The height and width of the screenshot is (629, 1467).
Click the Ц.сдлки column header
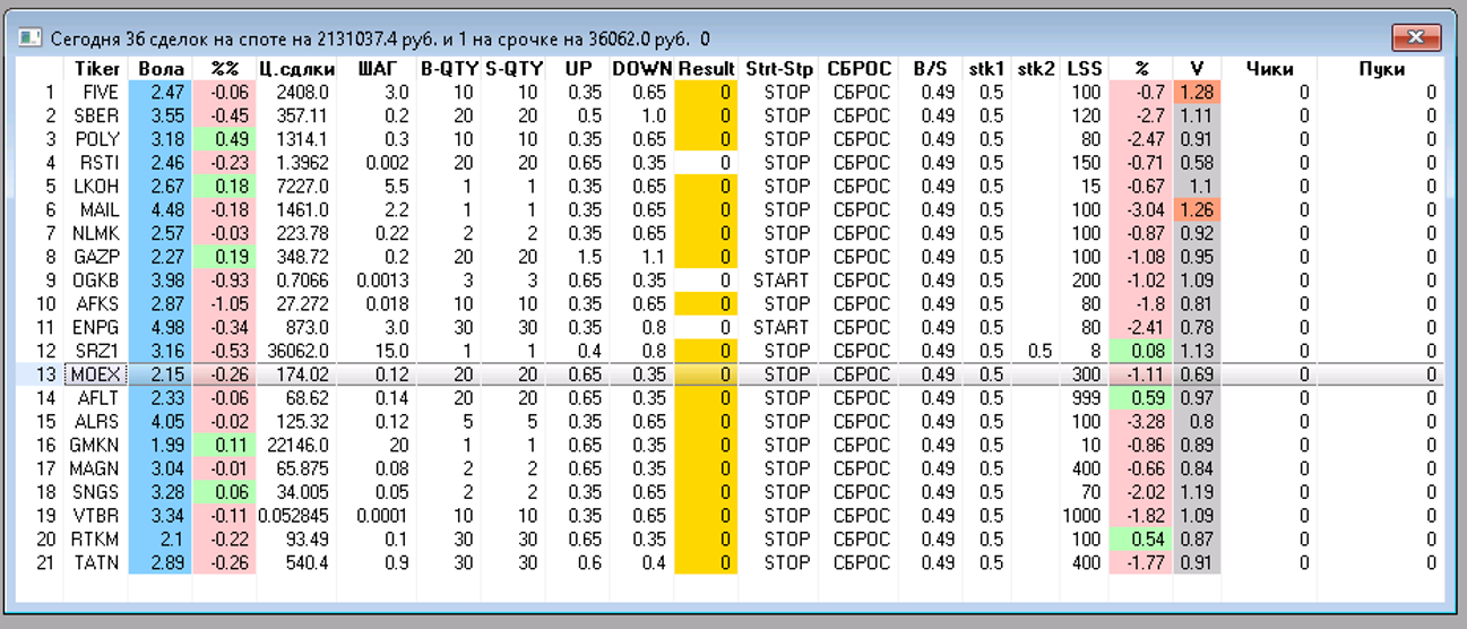296,69
